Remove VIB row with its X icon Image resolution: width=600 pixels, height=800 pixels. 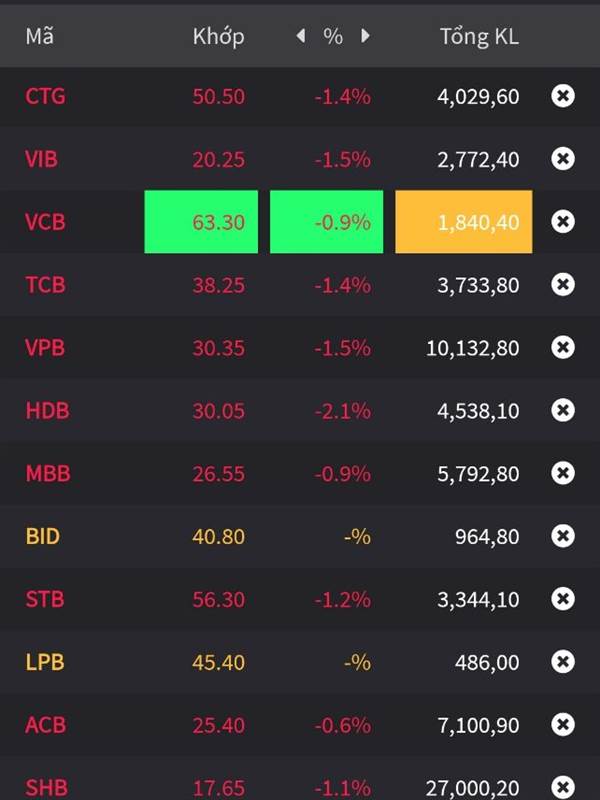click(x=563, y=159)
